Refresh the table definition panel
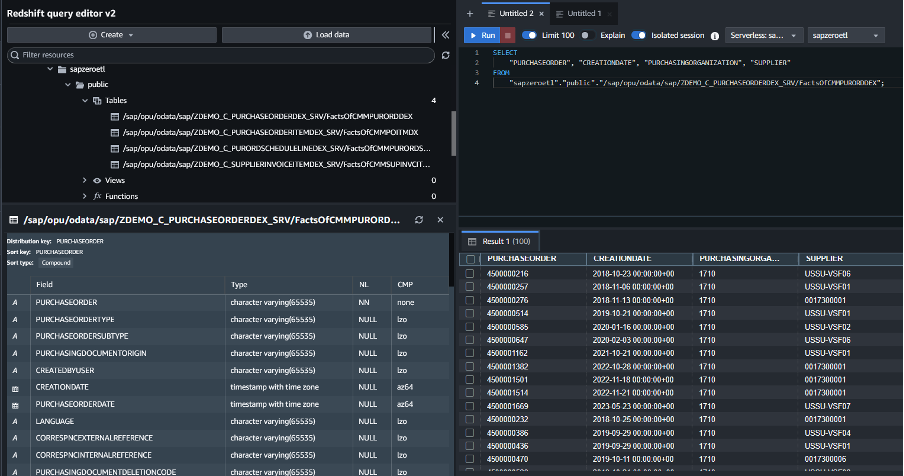 [x=419, y=219]
